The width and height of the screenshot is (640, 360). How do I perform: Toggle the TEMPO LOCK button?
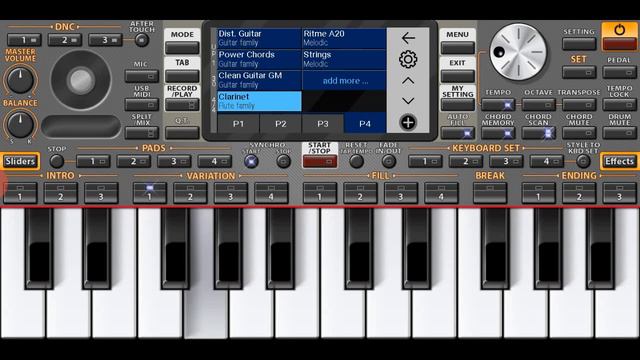619,104
